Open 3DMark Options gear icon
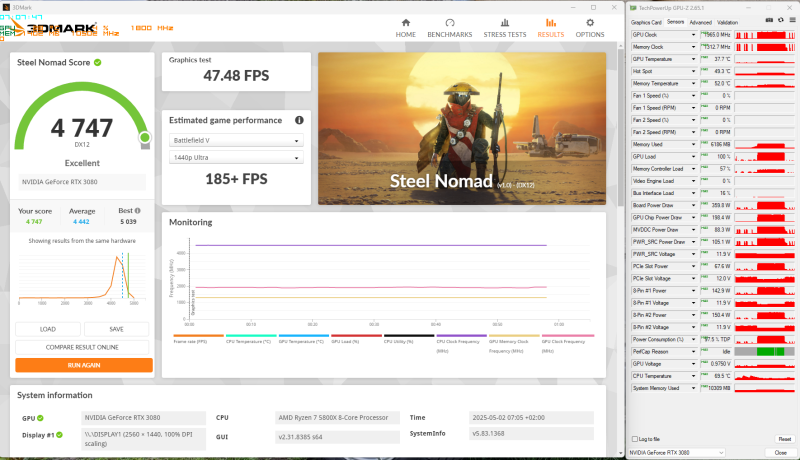The image size is (800, 460). click(x=590, y=22)
